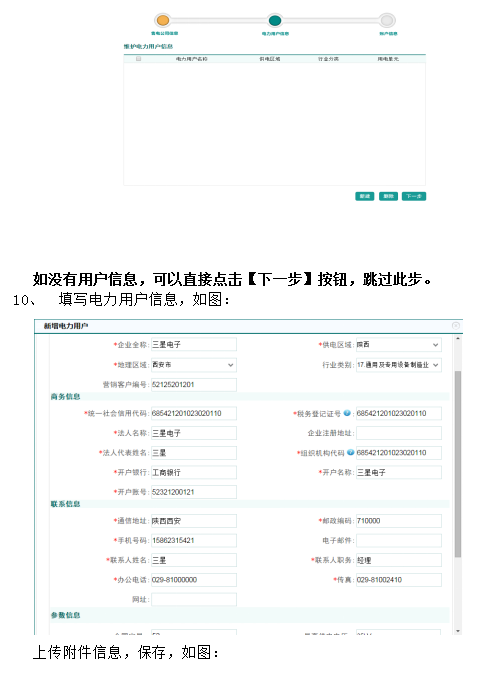Click the 行业分类 column header
The image size is (503, 678).
click(328, 59)
